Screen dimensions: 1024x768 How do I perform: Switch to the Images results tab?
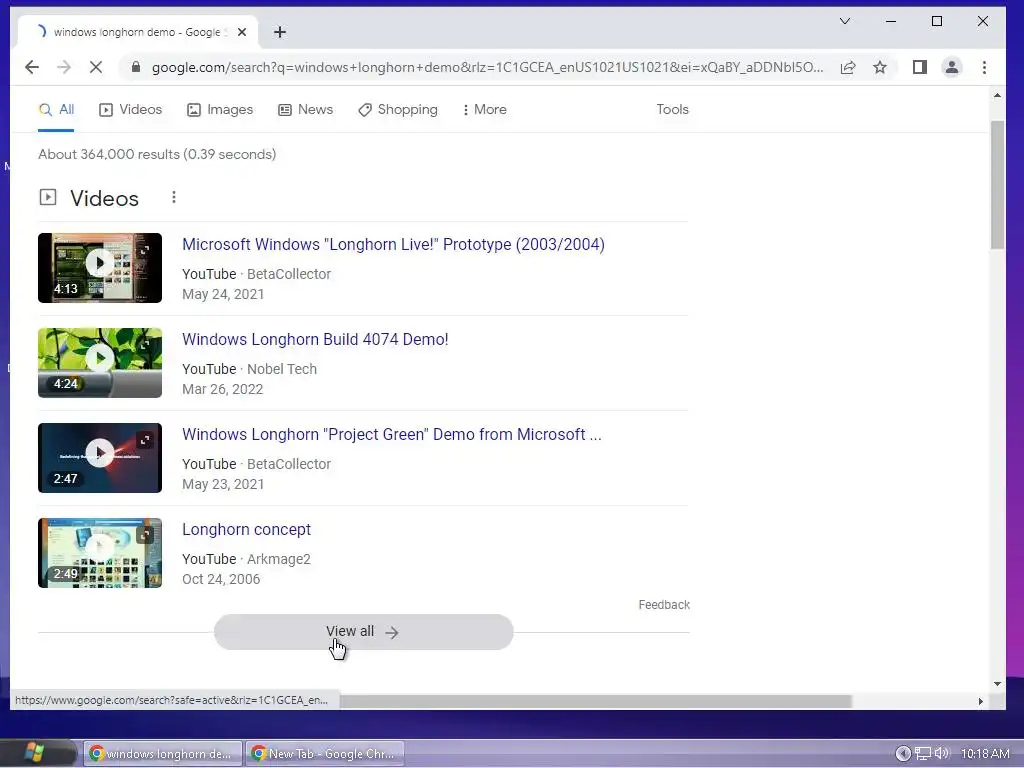pos(220,109)
